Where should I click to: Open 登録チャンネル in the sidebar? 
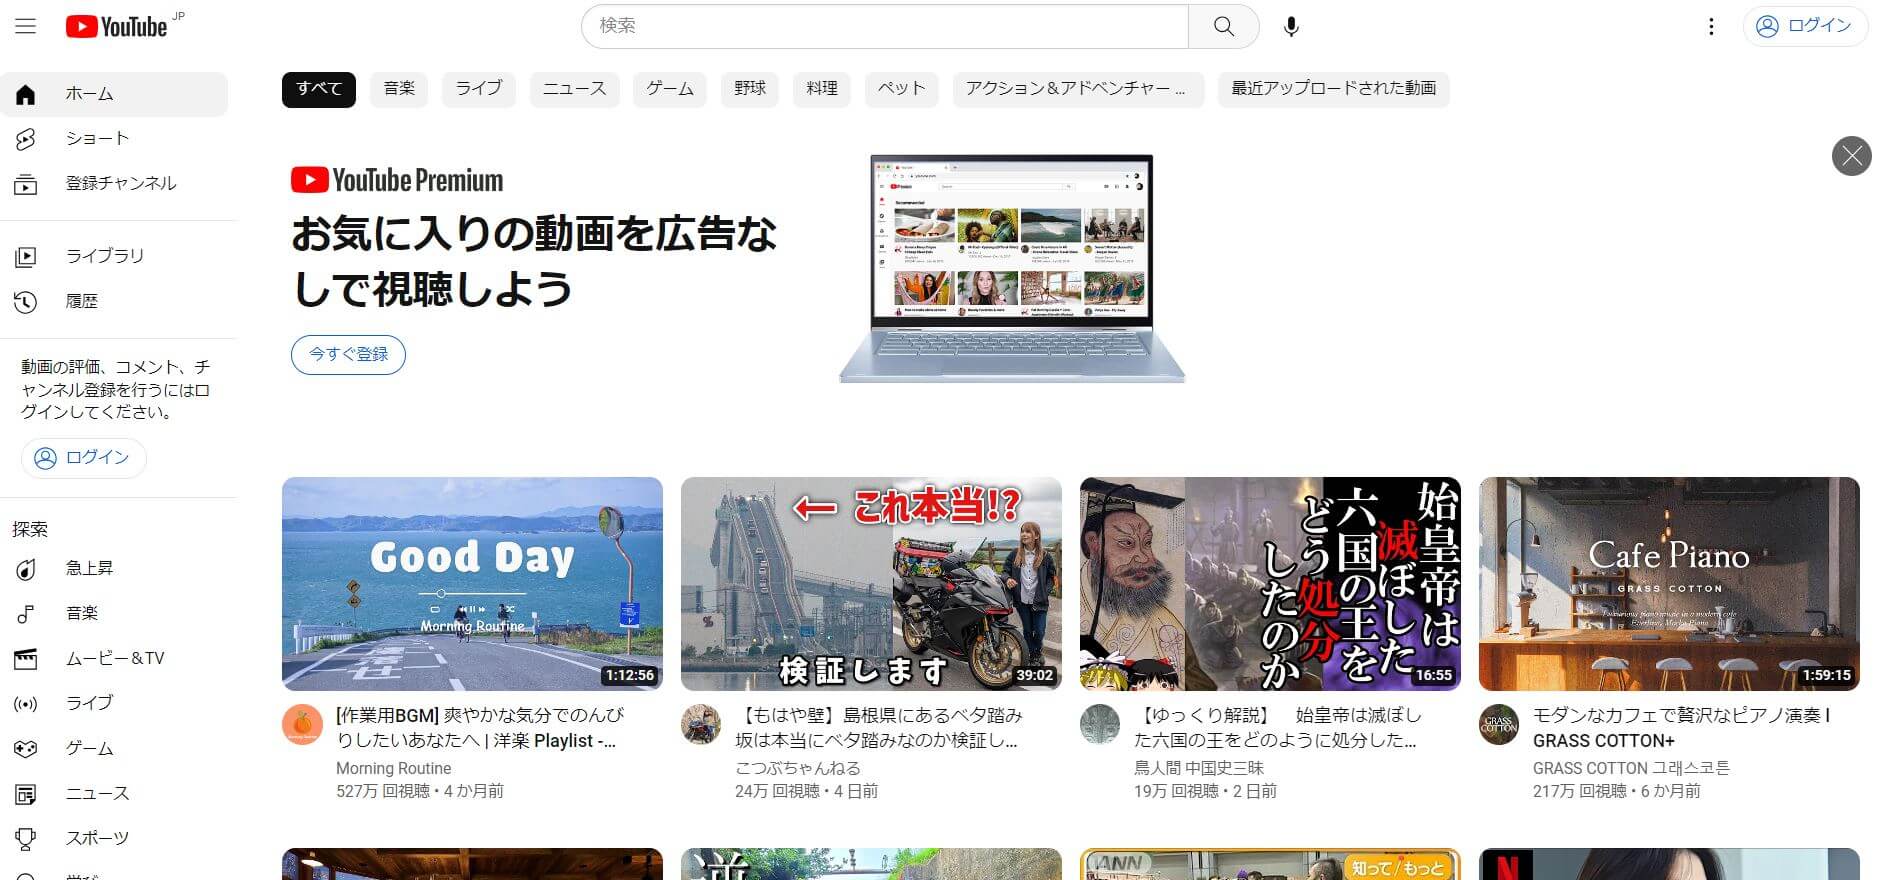(x=114, y=184)
